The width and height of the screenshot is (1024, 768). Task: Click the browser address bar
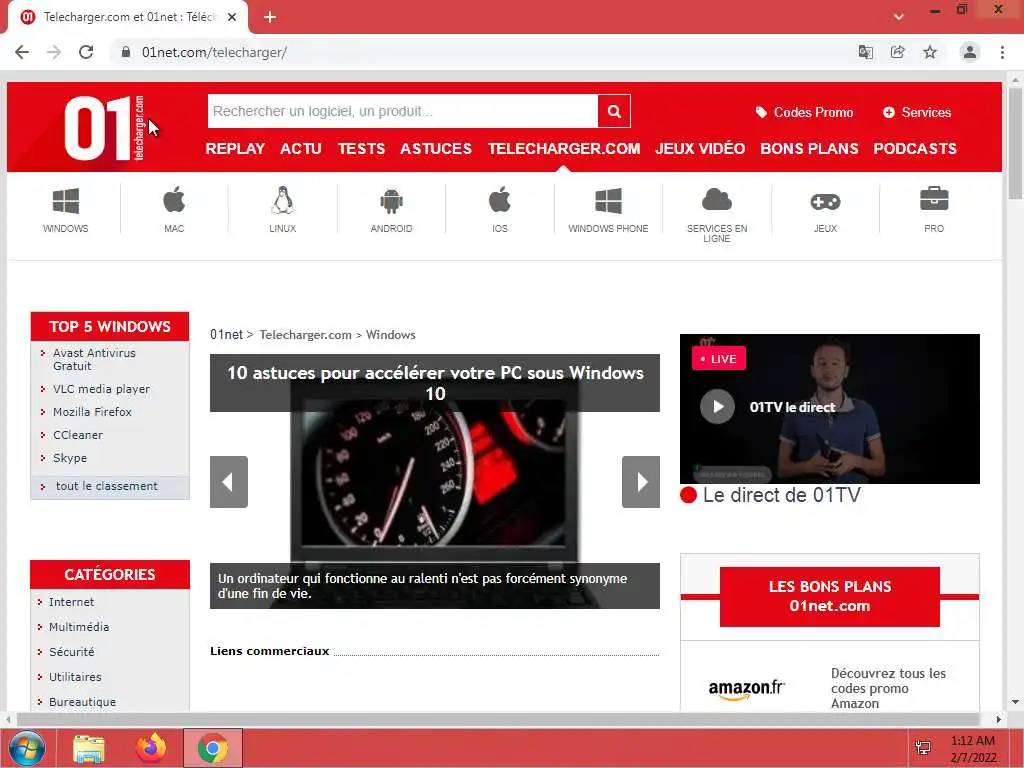pyautogui.click(x=483, y=52)
